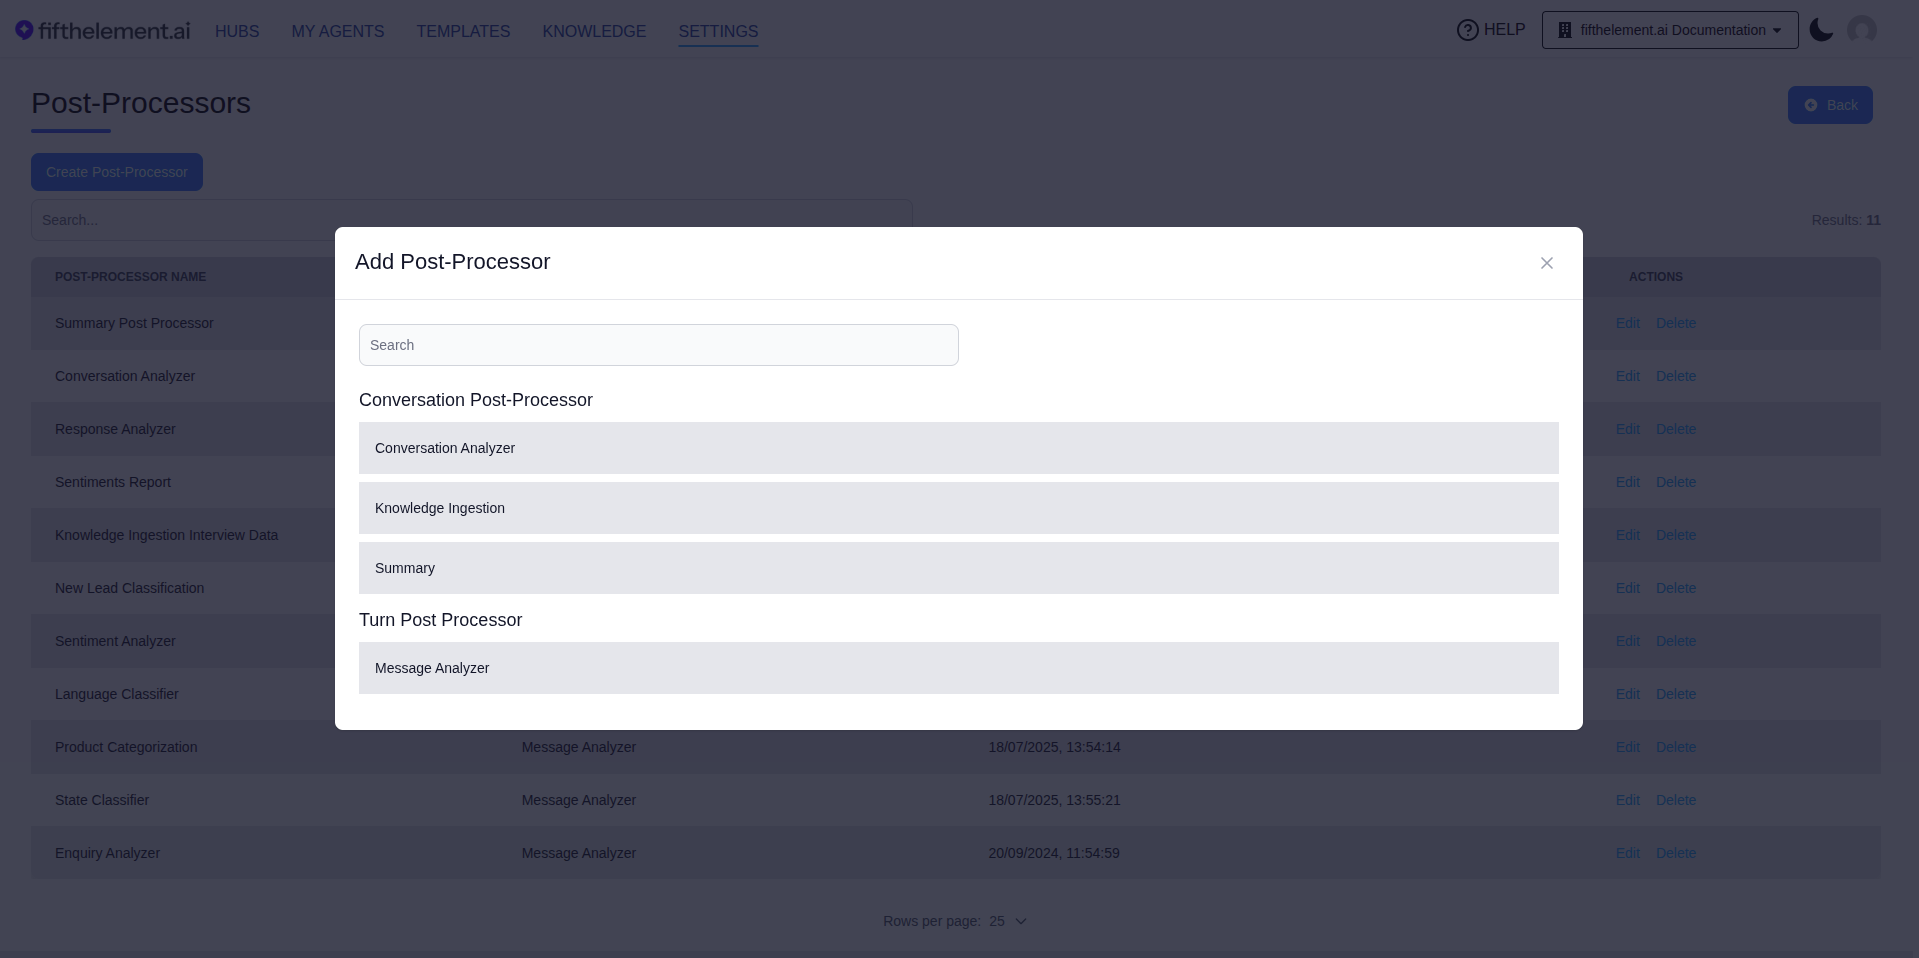
Task: Click 'Product Categorization' table cell
Action: [x=126, y=747]
